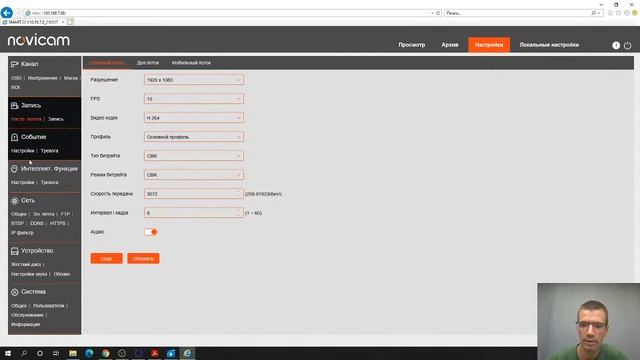640x360 pixels.
Task: Open HTTPS link under Сеть
Action: click(58, 224)
